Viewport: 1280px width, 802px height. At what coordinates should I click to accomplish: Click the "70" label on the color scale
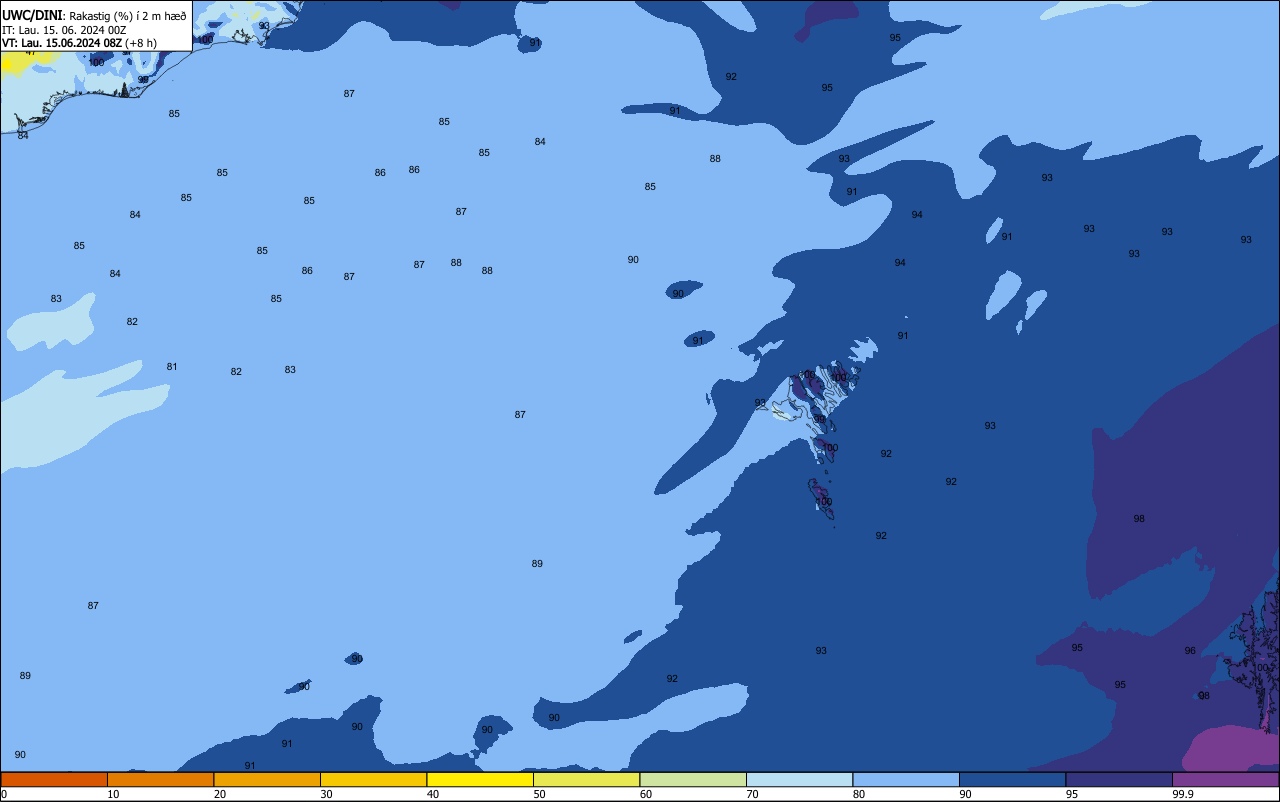point(752,794)
